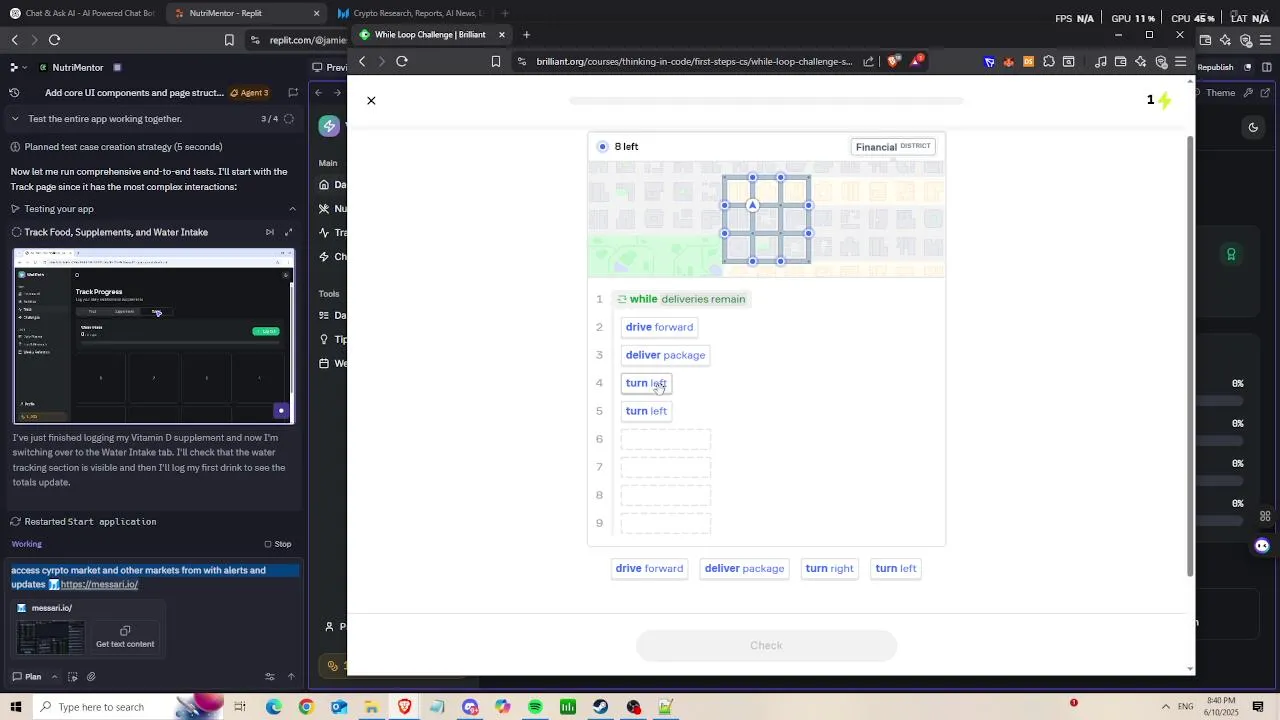Switch to the NutriMentor - Replit tab
Screen dimensions: 1280x720
225,13
